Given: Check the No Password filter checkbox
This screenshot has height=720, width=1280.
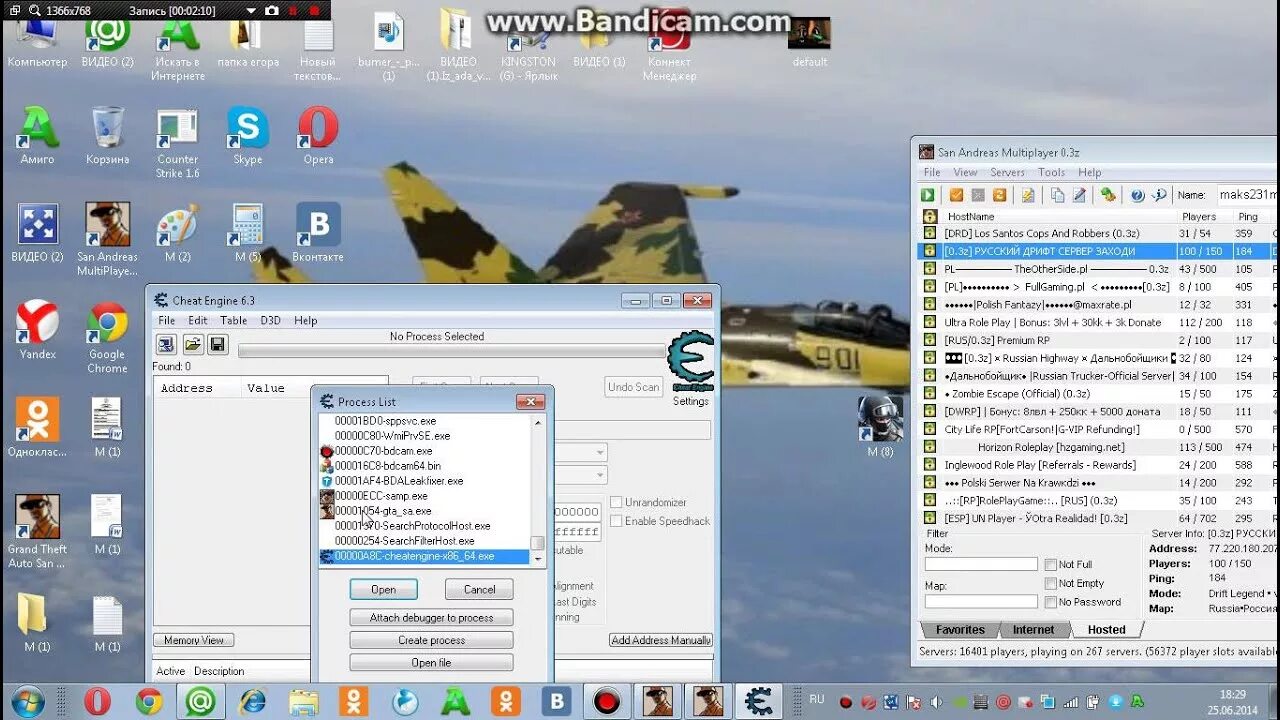Looking at the screenshot, I should (x=1050, y=602).
